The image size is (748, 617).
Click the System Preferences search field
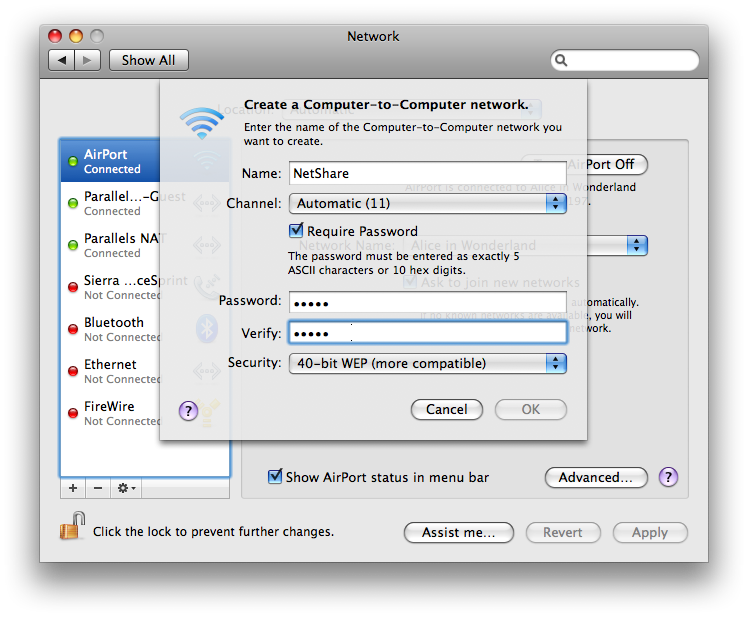(625, 61)
